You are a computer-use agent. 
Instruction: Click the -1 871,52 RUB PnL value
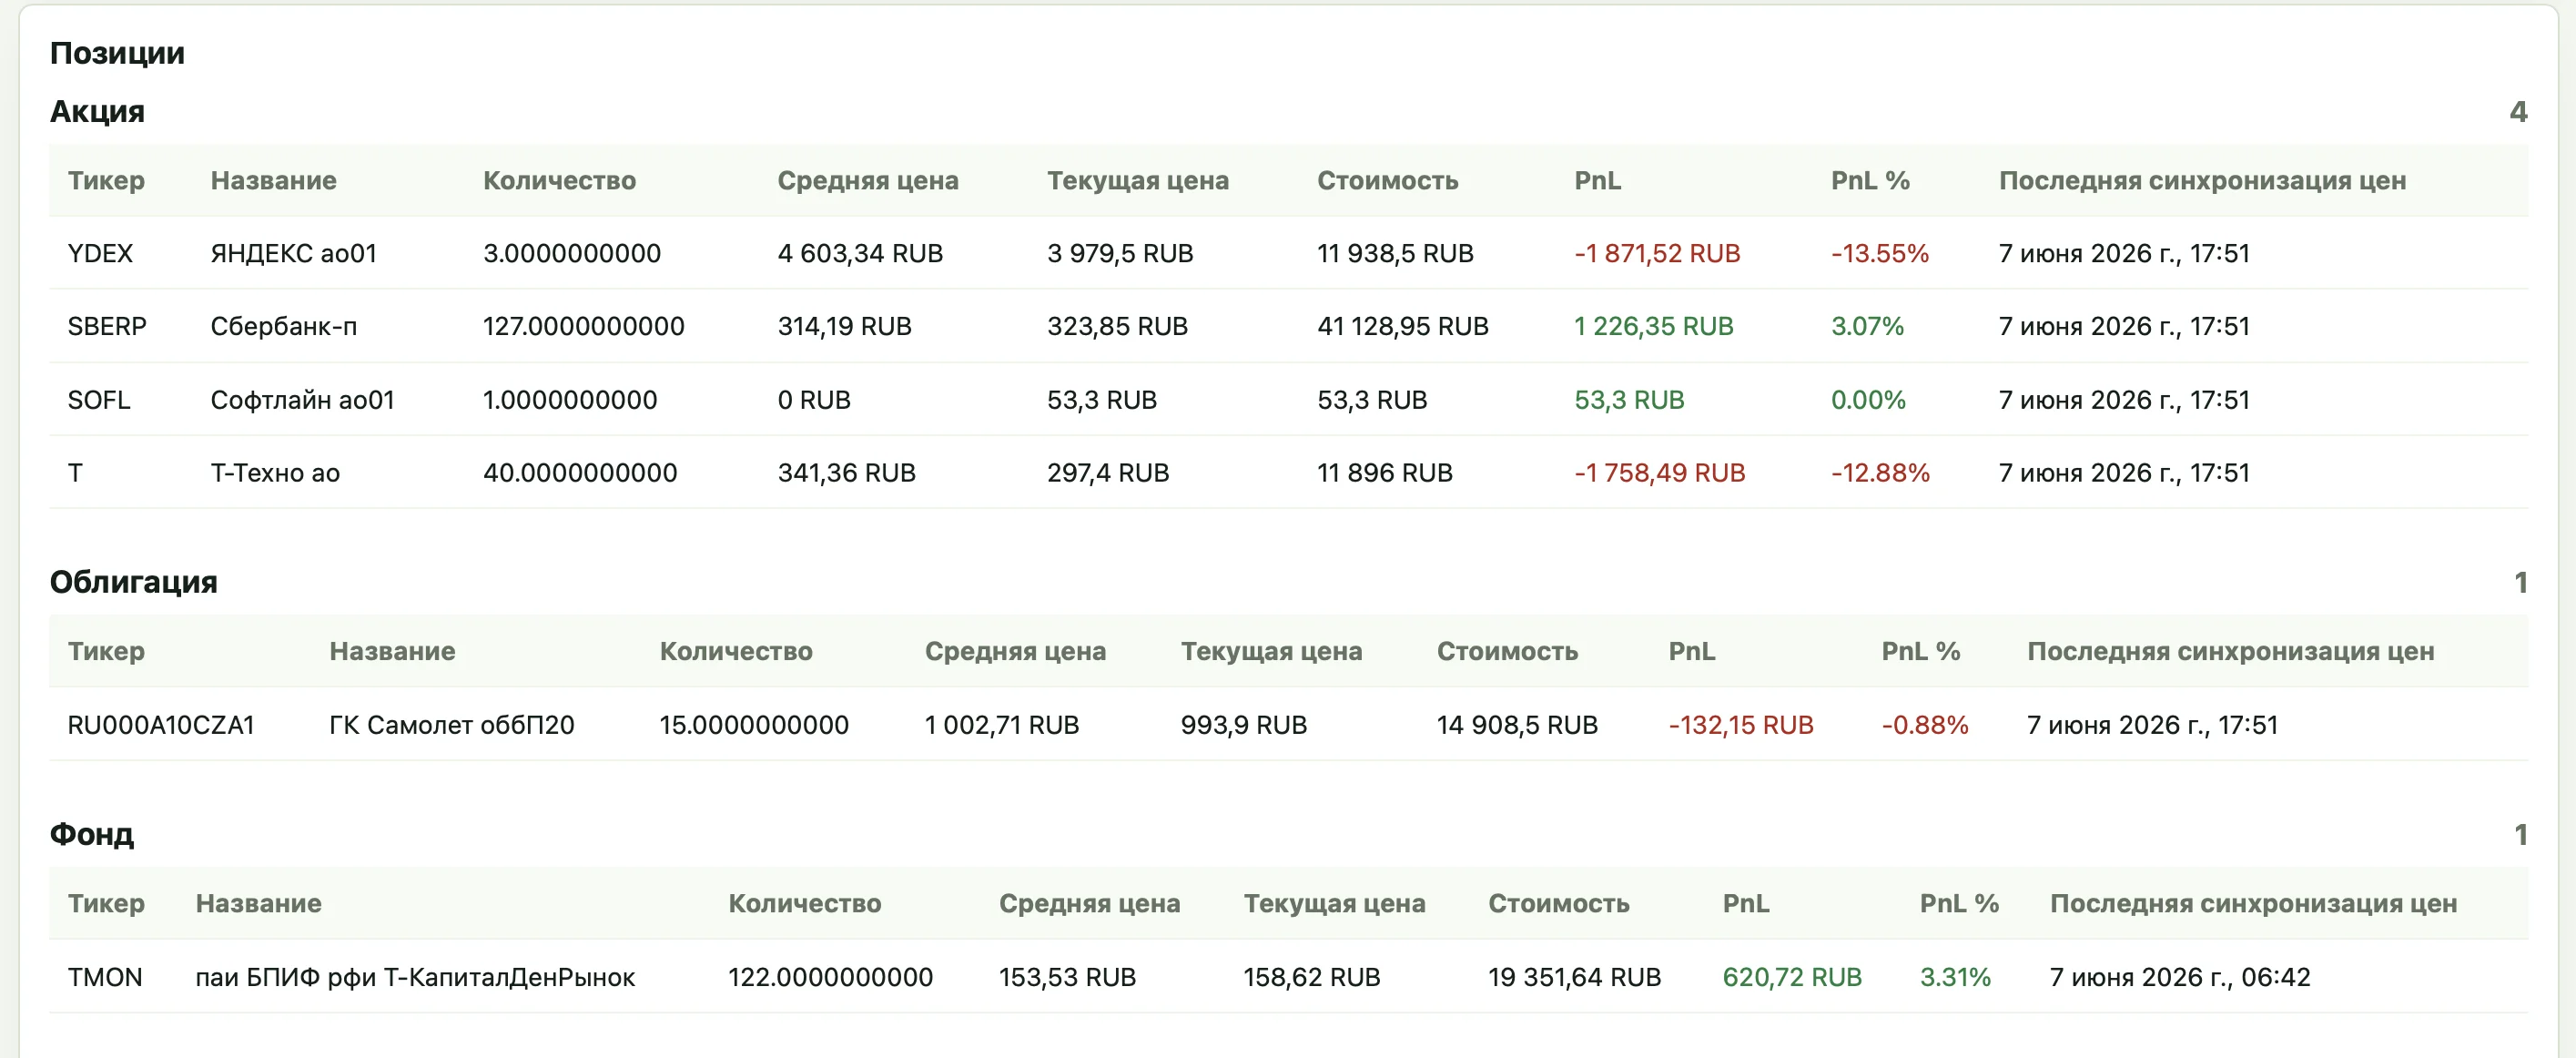pos(1657,253)
